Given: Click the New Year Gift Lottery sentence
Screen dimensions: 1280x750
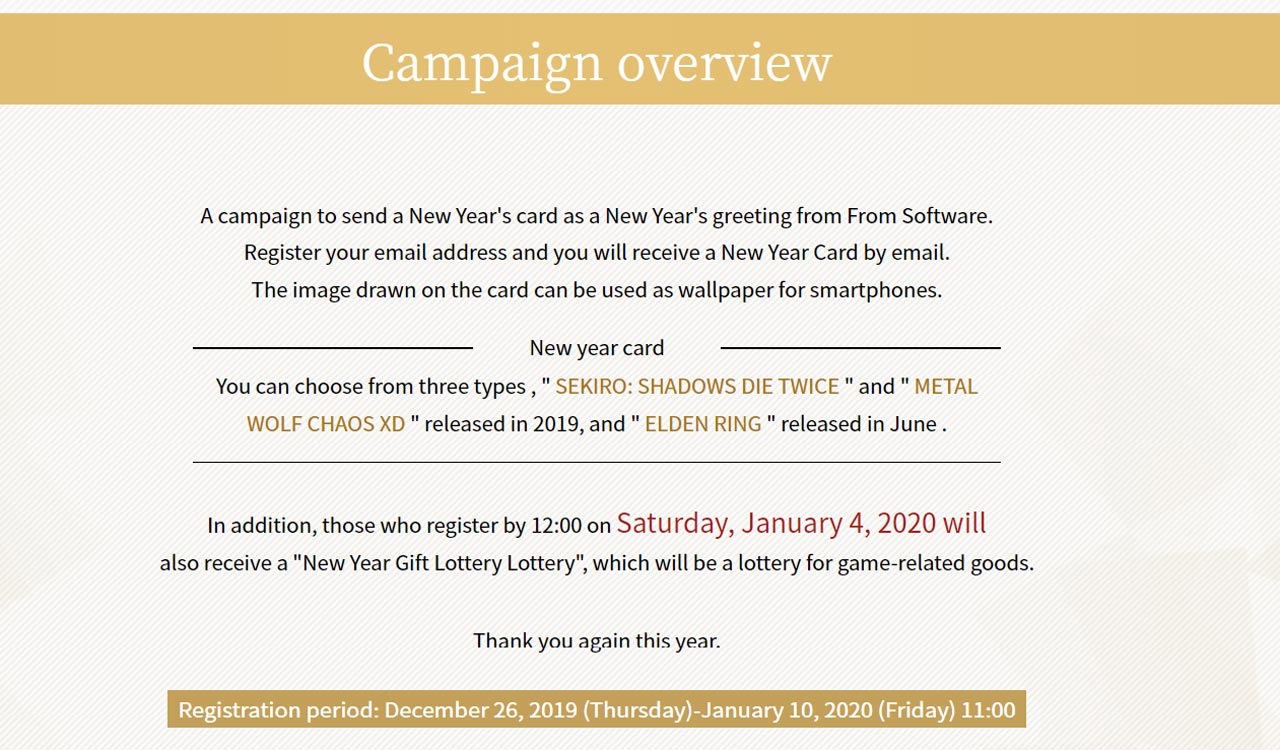Looking at the screenshot, I should 596,563.
